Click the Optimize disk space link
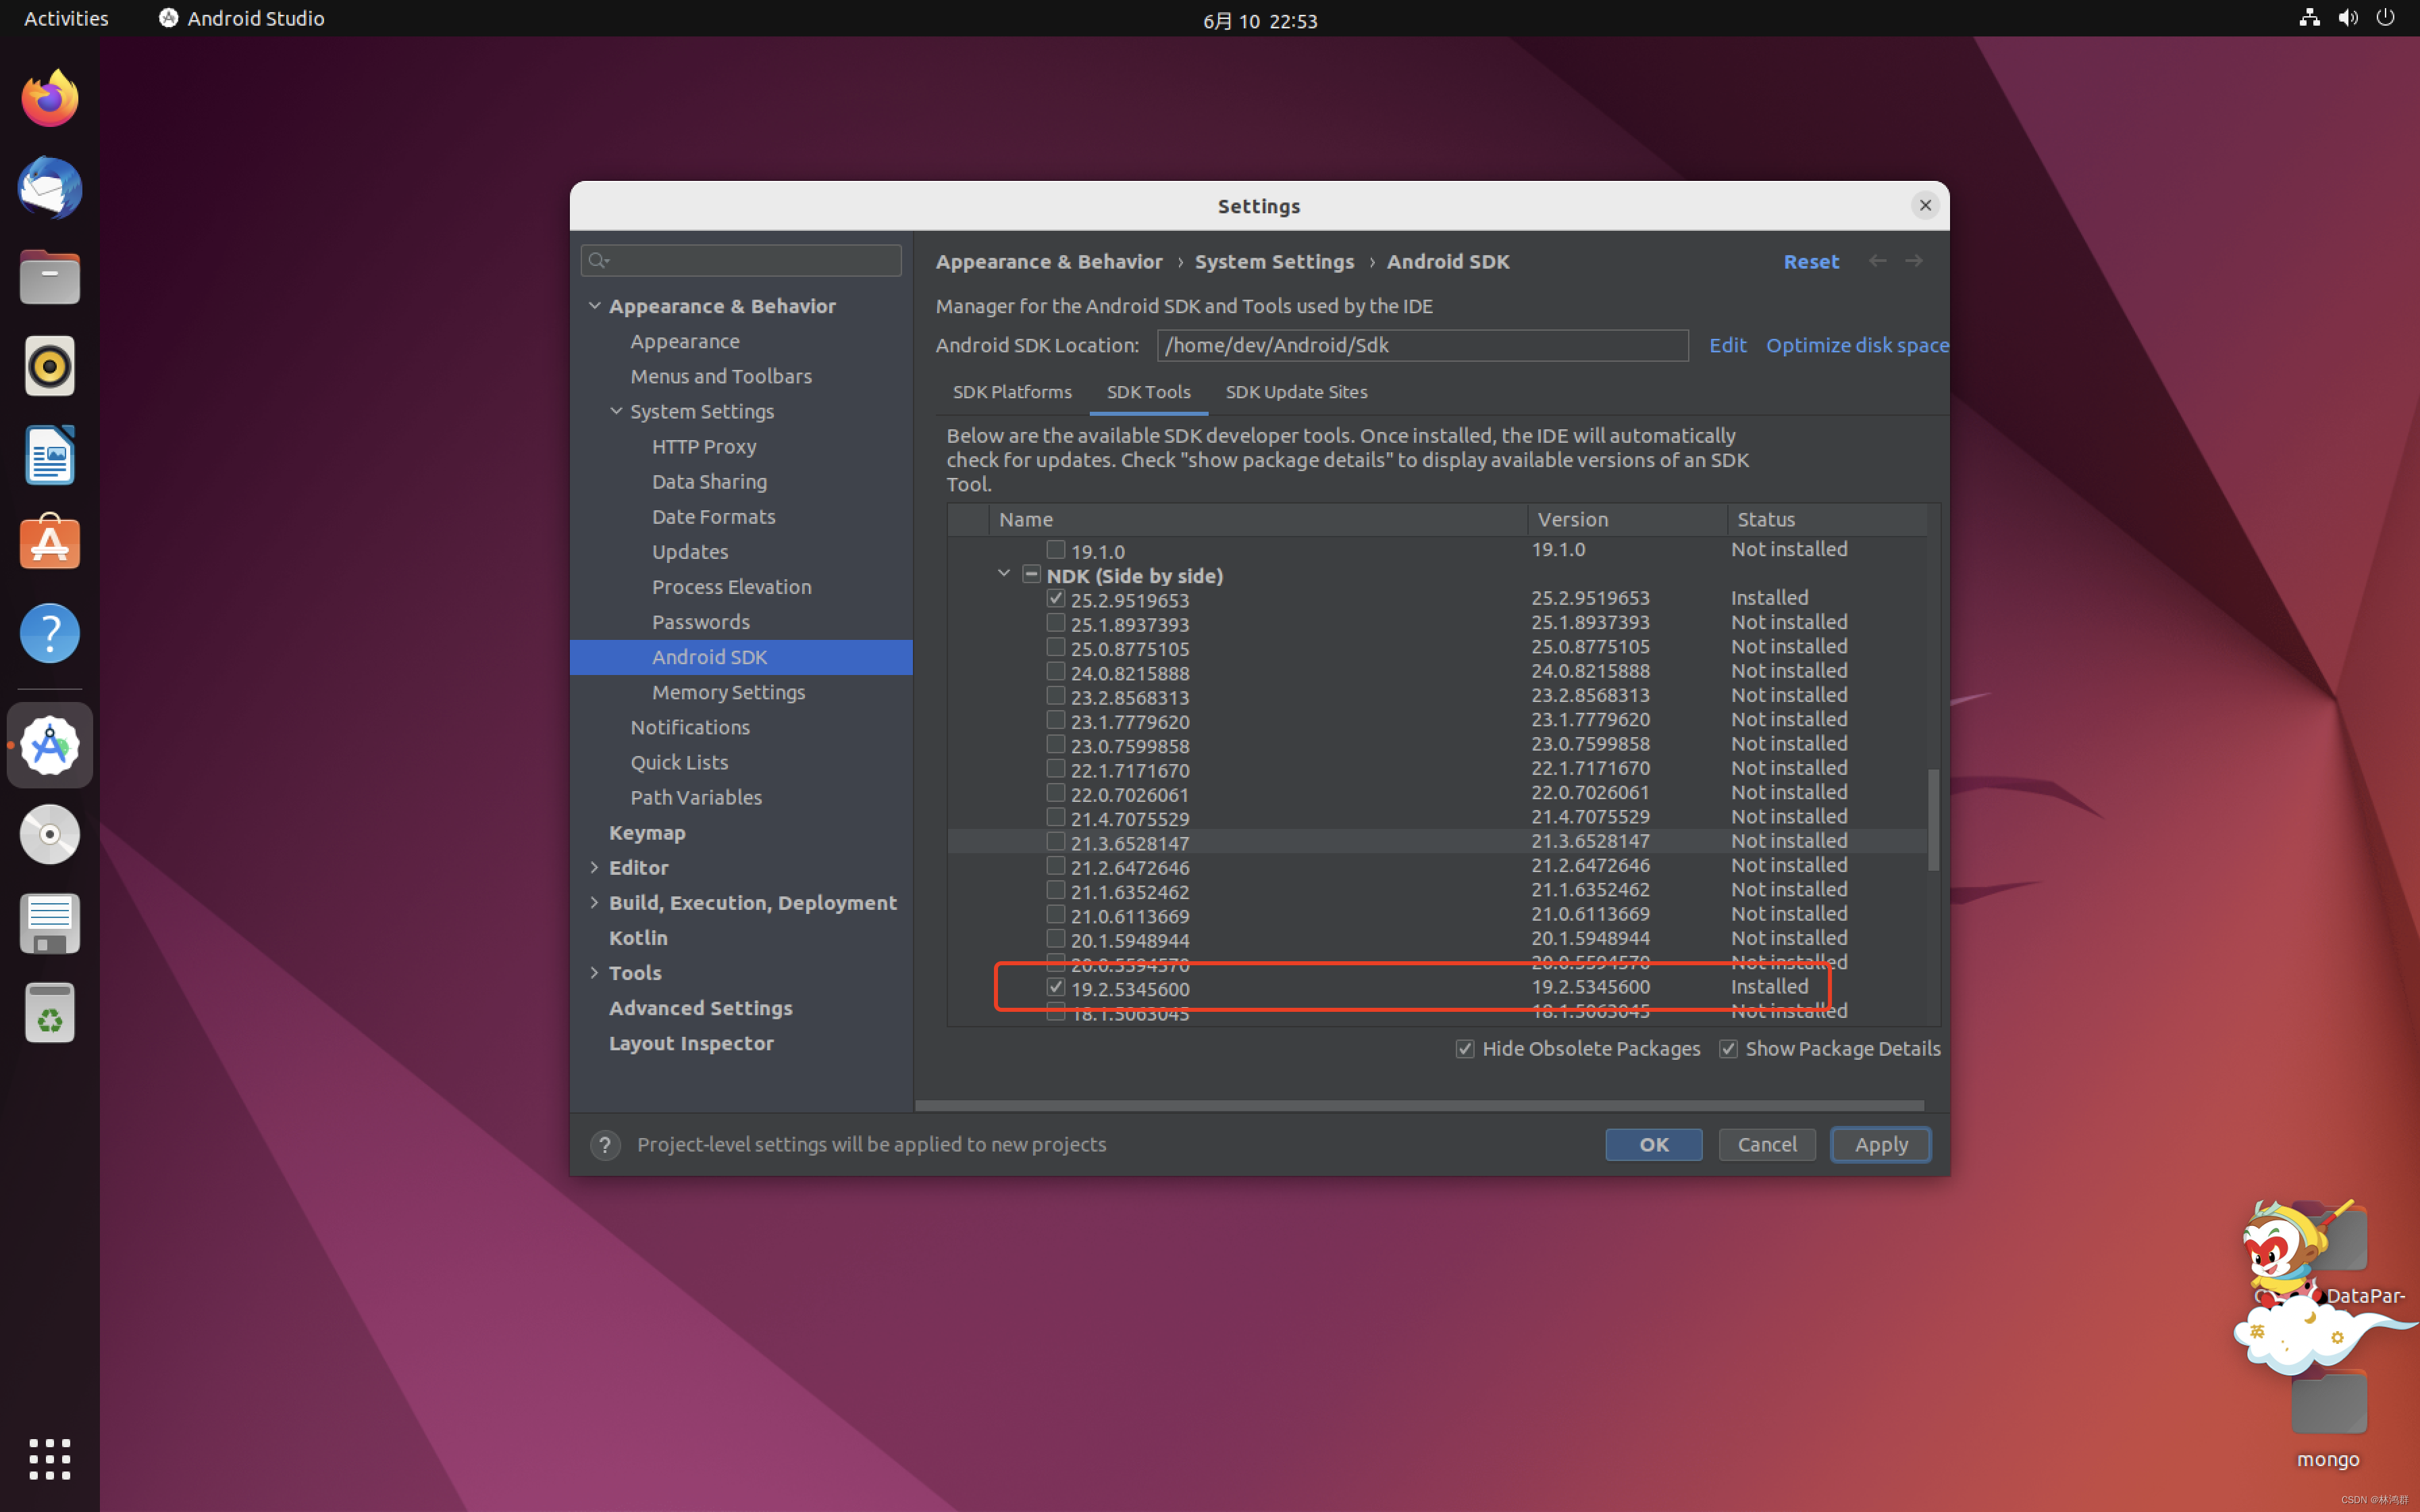The image size is (2420, 1512). (x=1856, y=345)
